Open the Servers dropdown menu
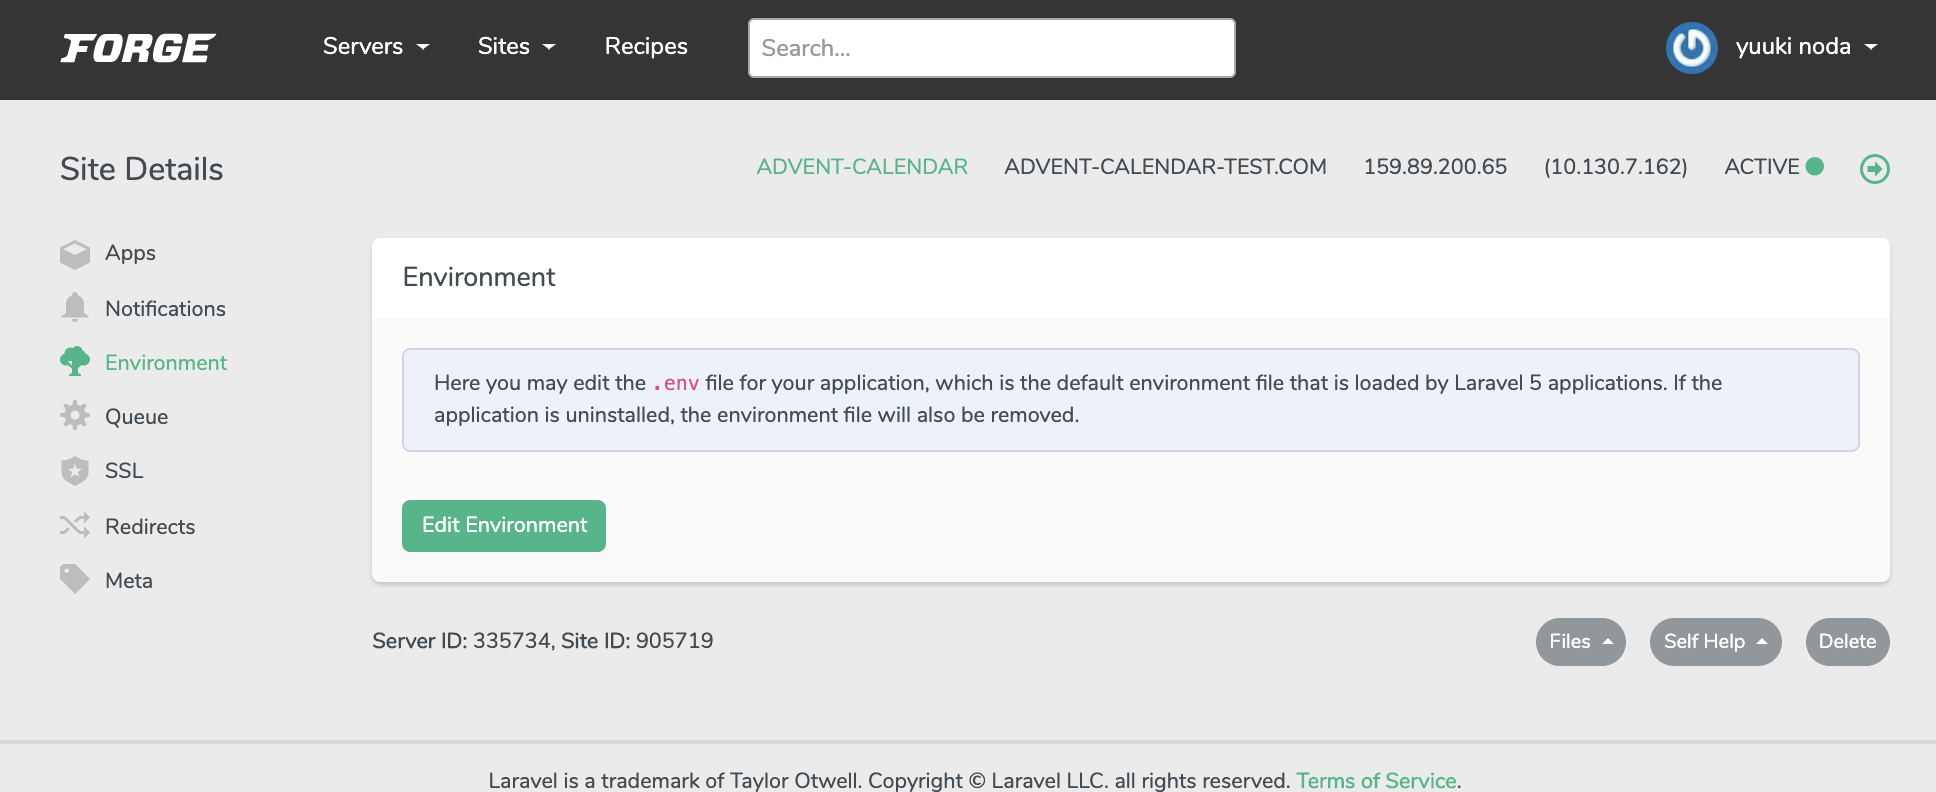This screenshot has width=1936, height=792. click(x=376, y=46)
